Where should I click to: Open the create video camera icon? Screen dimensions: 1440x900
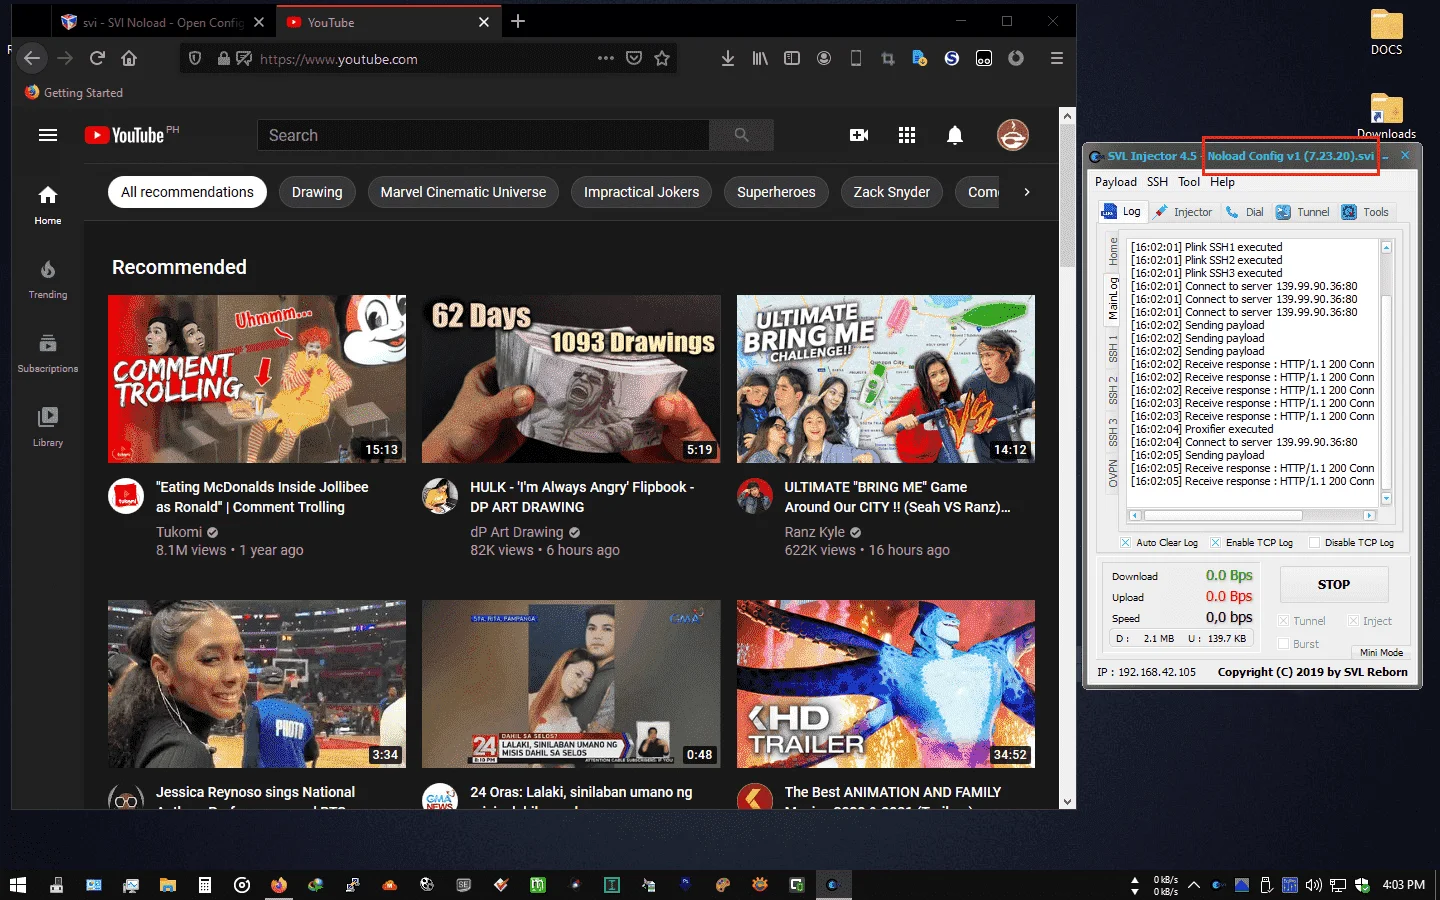pos(859,135)
